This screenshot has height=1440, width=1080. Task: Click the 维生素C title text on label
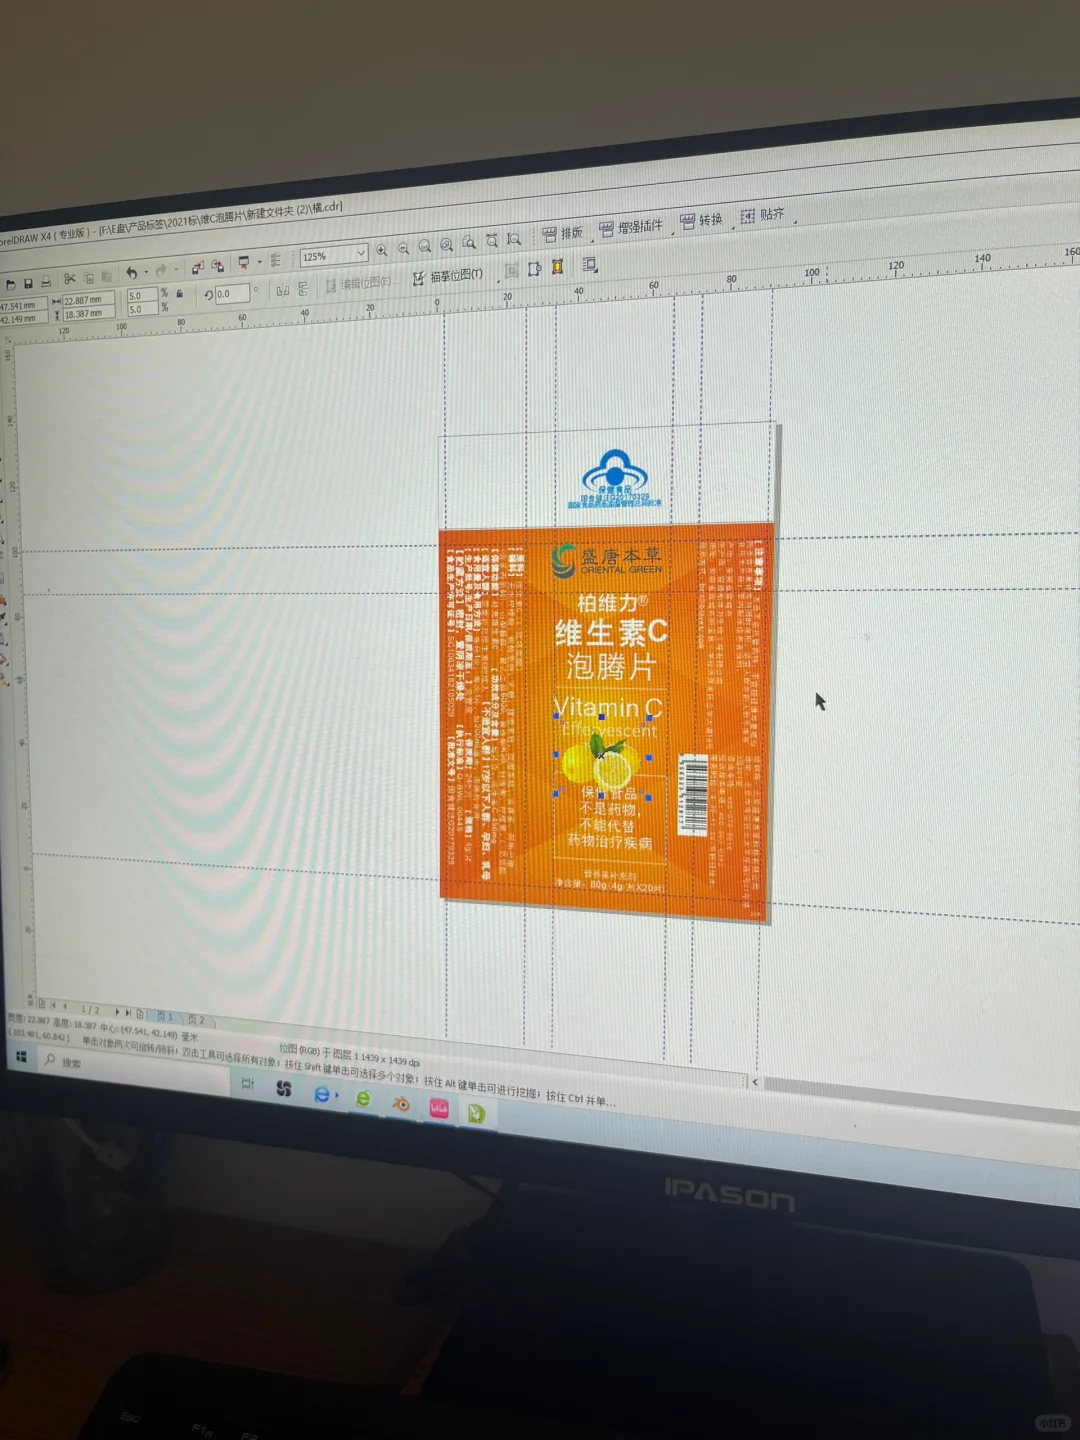point(610,633)
